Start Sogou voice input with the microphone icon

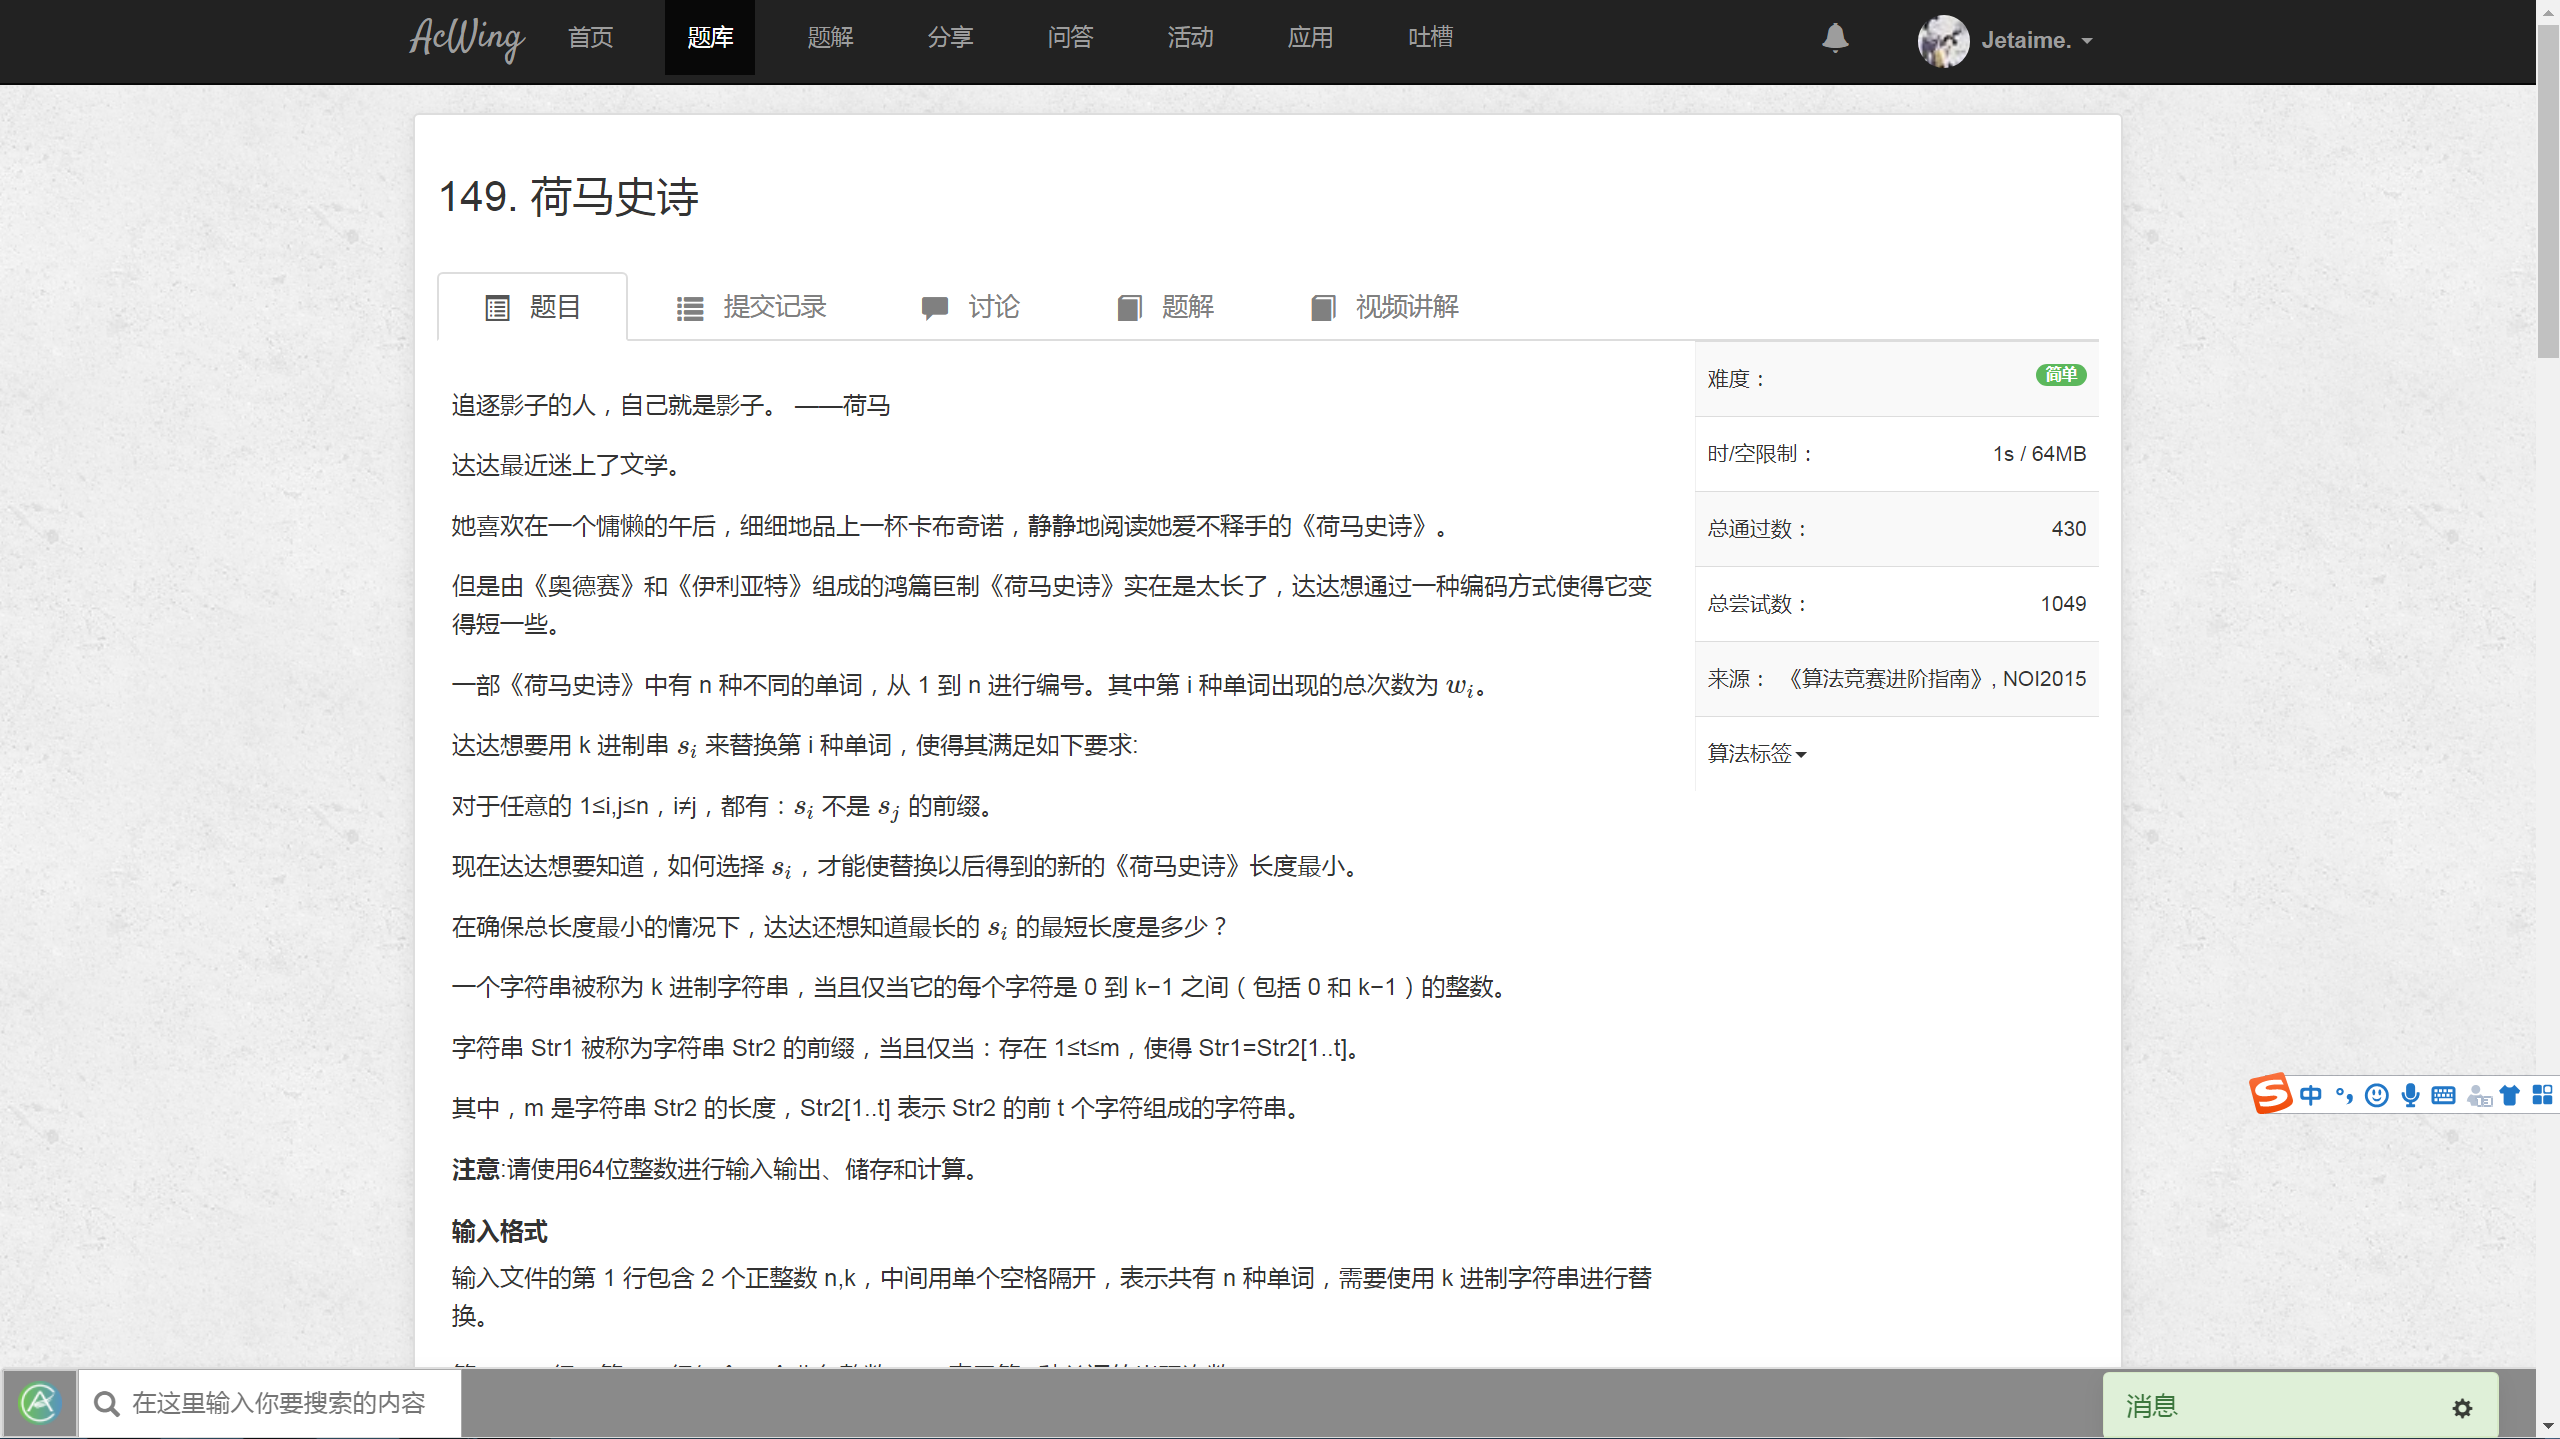click(2409, 1095)
